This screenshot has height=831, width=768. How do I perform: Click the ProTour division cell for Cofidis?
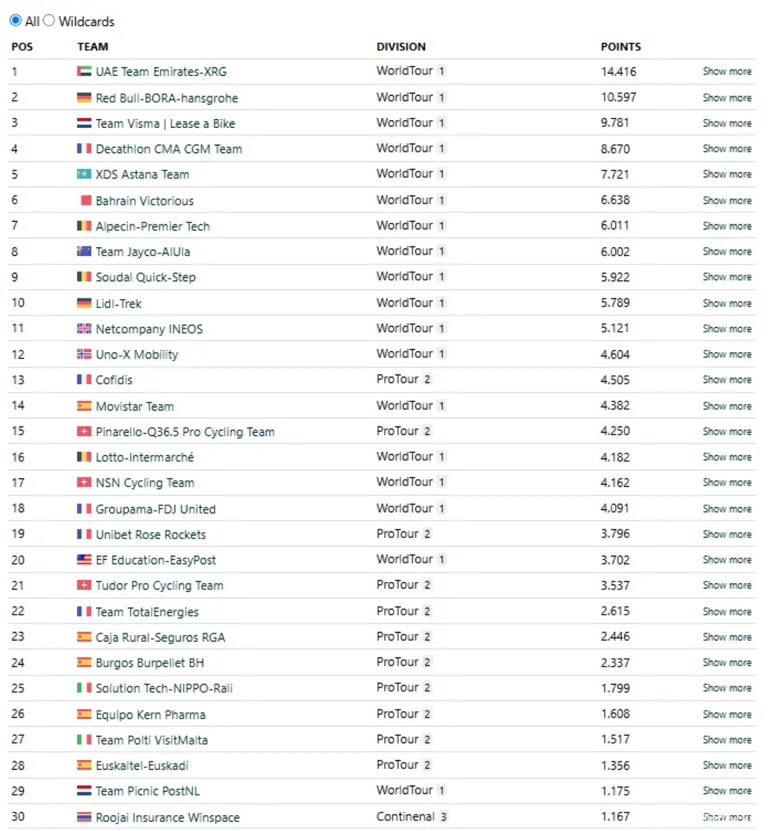(403, 379)
